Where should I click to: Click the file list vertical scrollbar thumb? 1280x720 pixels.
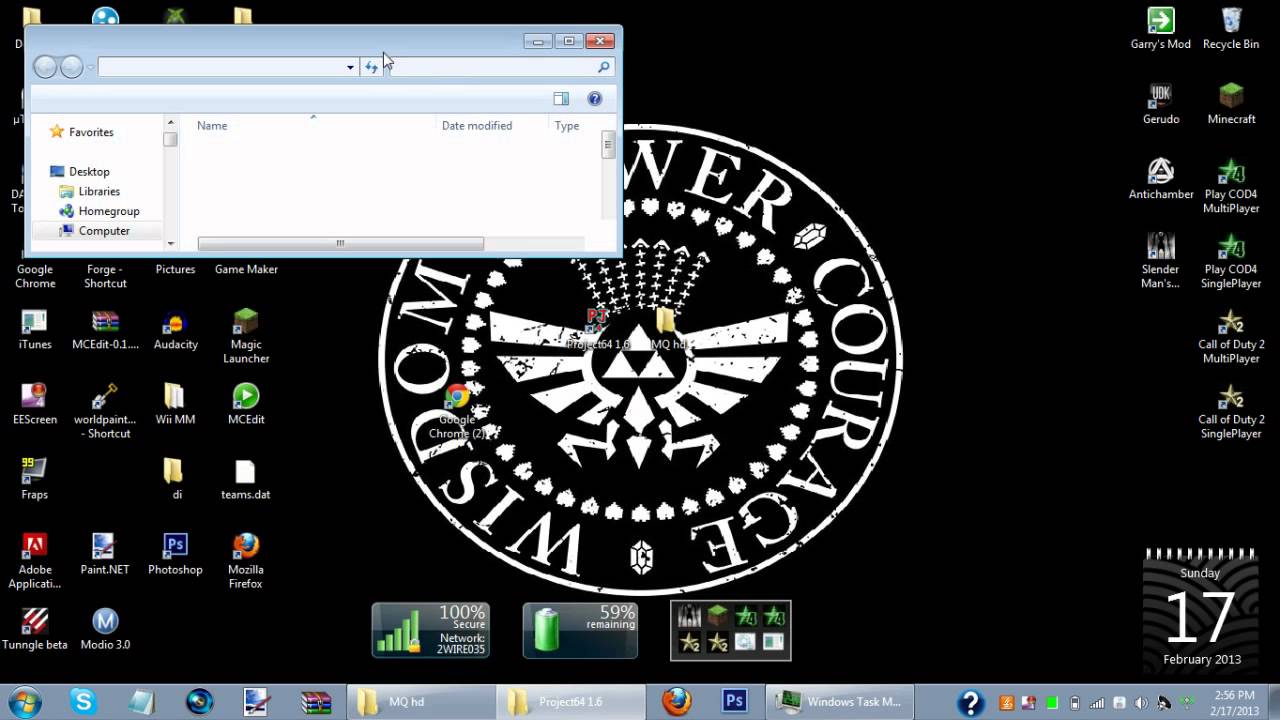(607, 146)
